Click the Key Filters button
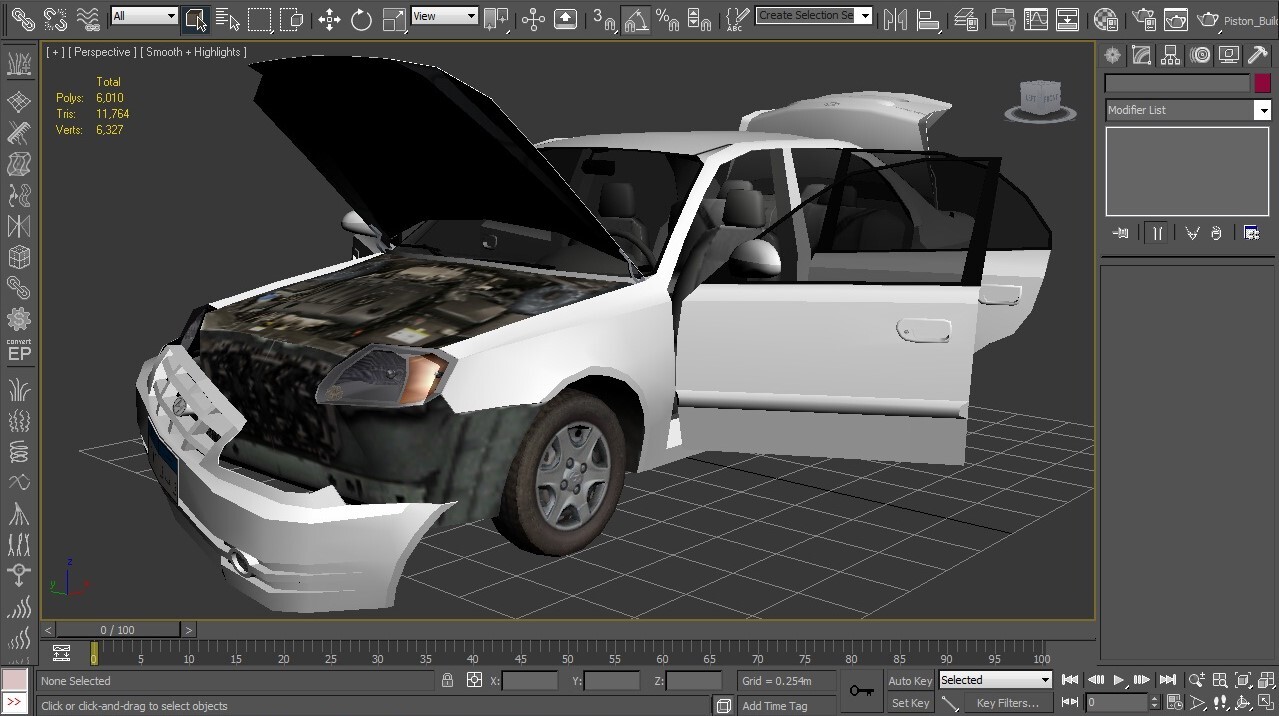Image resolution: width=1279 pixels, height=716 pixels. pyautogui.click(x=1007, y=703)
